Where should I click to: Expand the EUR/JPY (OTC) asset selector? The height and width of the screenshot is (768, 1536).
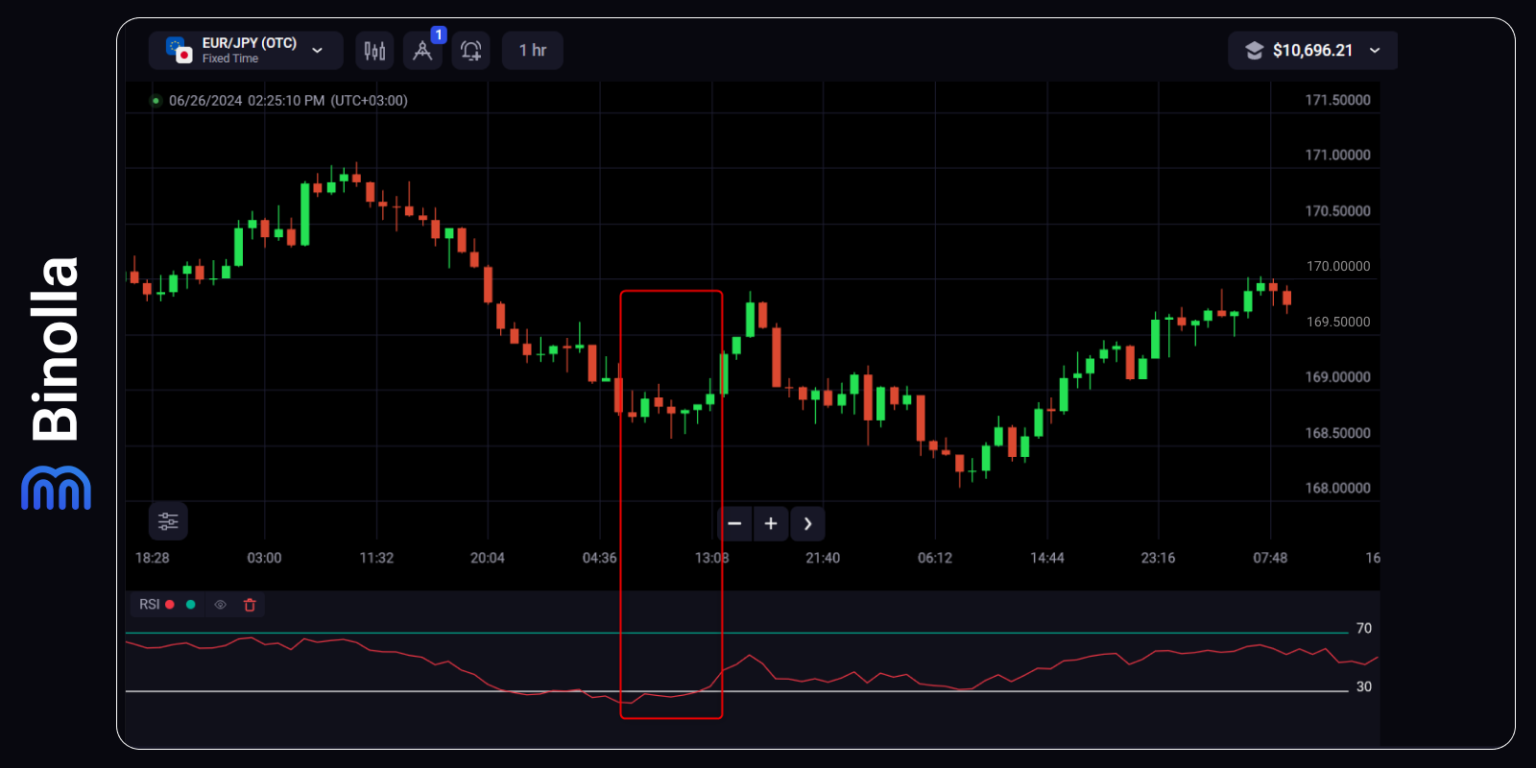pyautogui.click(x=246, y=50)
